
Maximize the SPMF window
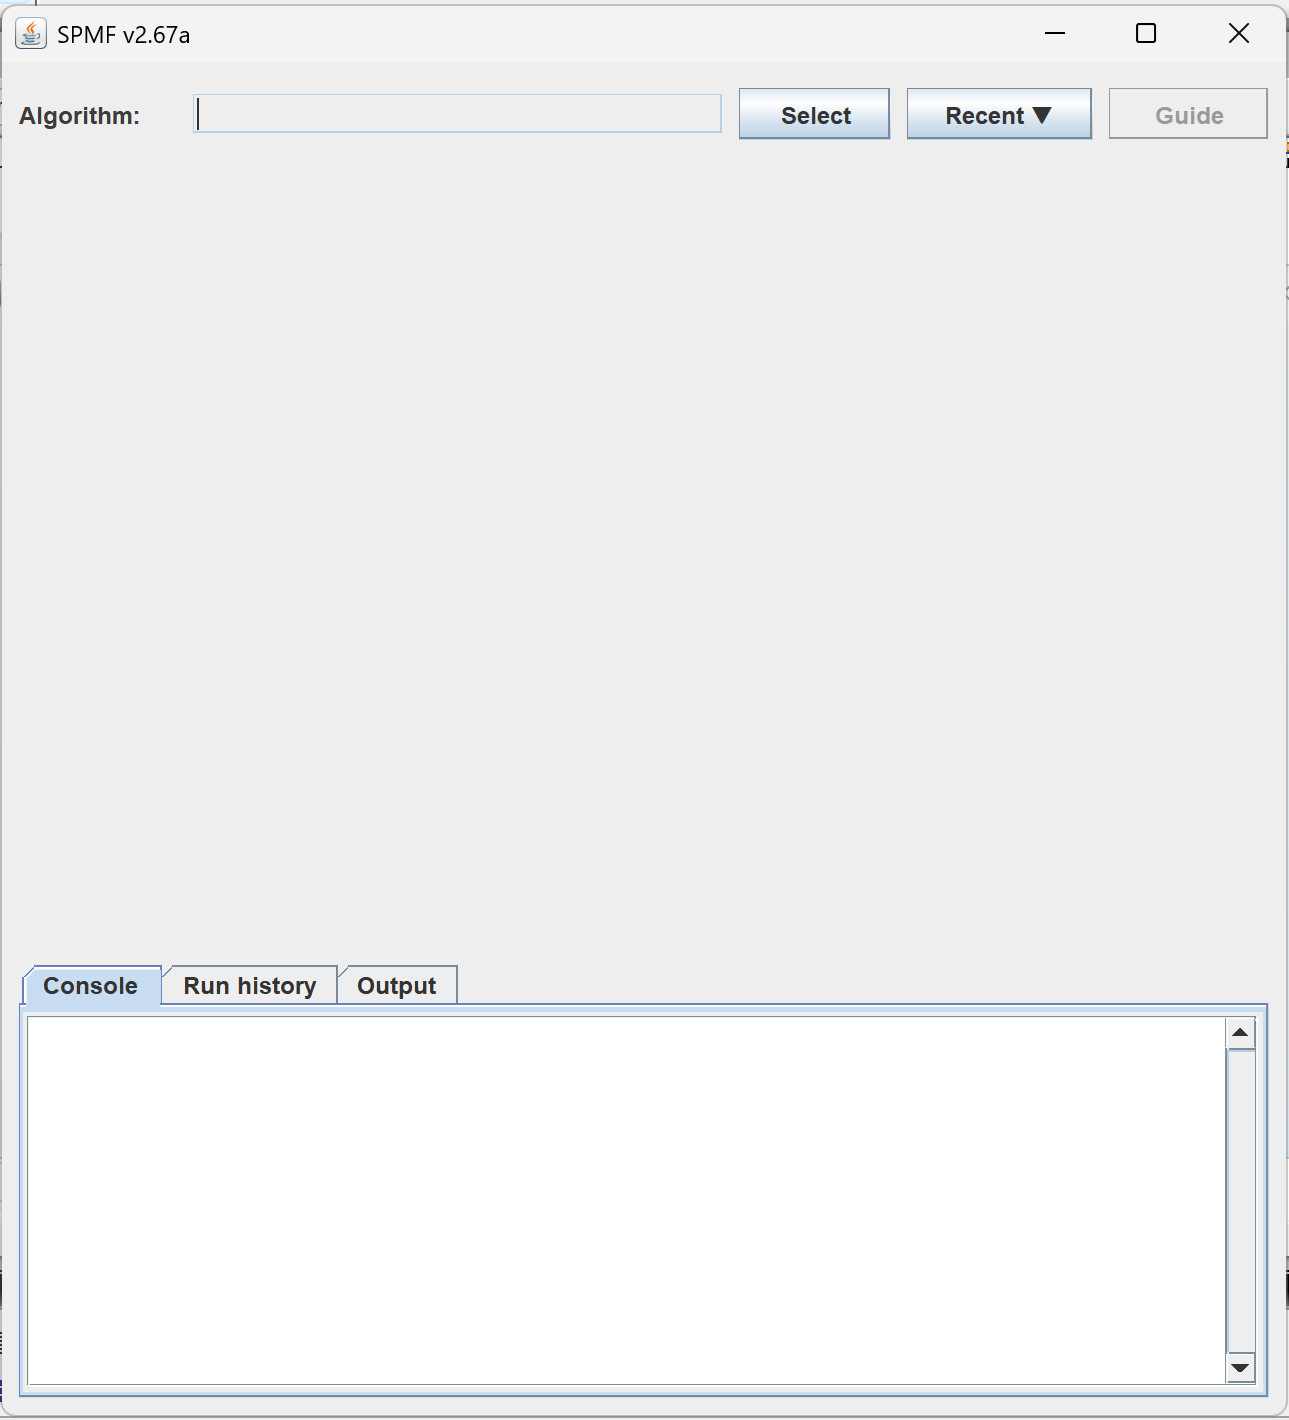tap(1146, 34)
